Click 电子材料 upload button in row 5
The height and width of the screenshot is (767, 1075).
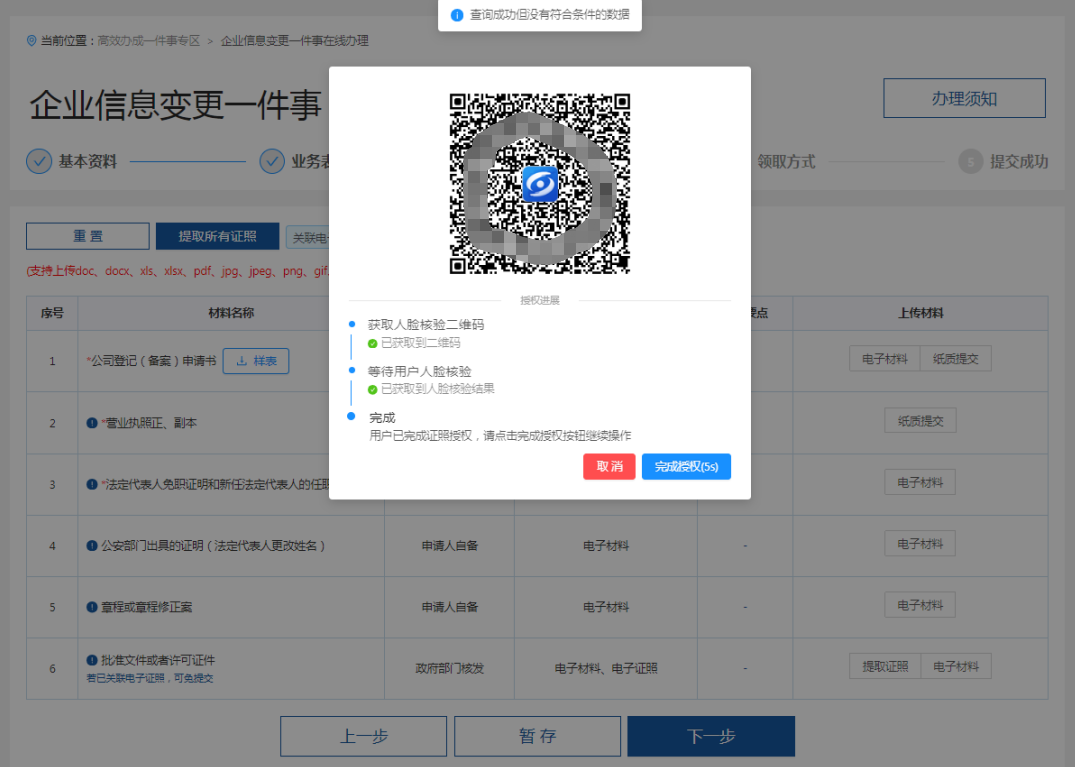click(x=920, y=605)
